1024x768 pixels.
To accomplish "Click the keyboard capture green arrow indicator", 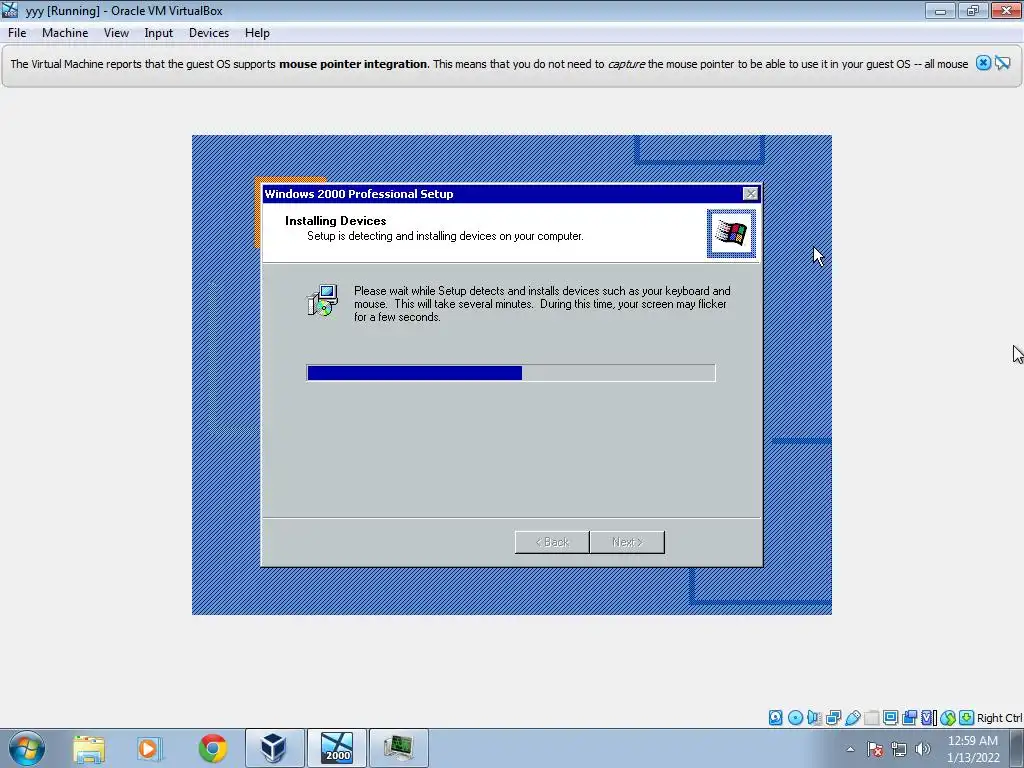I will click(x=967, y=718).
